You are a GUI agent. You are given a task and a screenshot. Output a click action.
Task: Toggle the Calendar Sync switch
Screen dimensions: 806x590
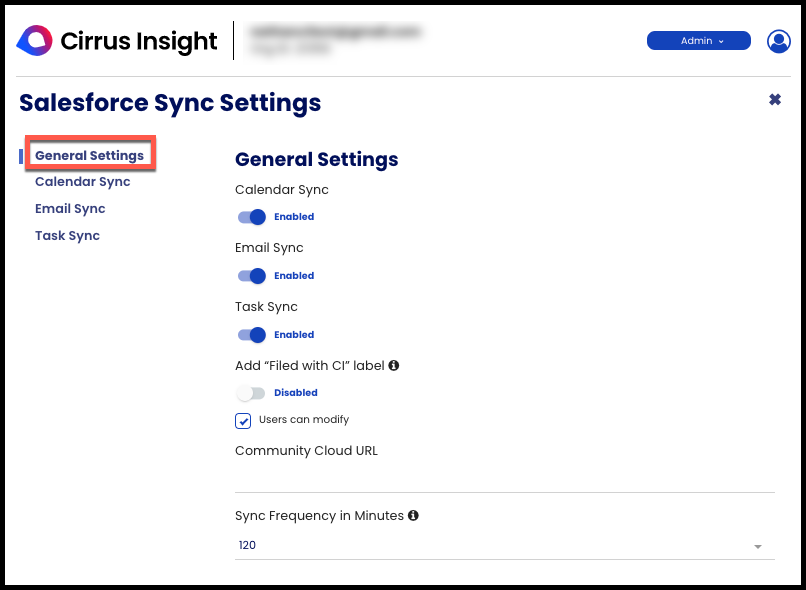(x=251, y=217)
